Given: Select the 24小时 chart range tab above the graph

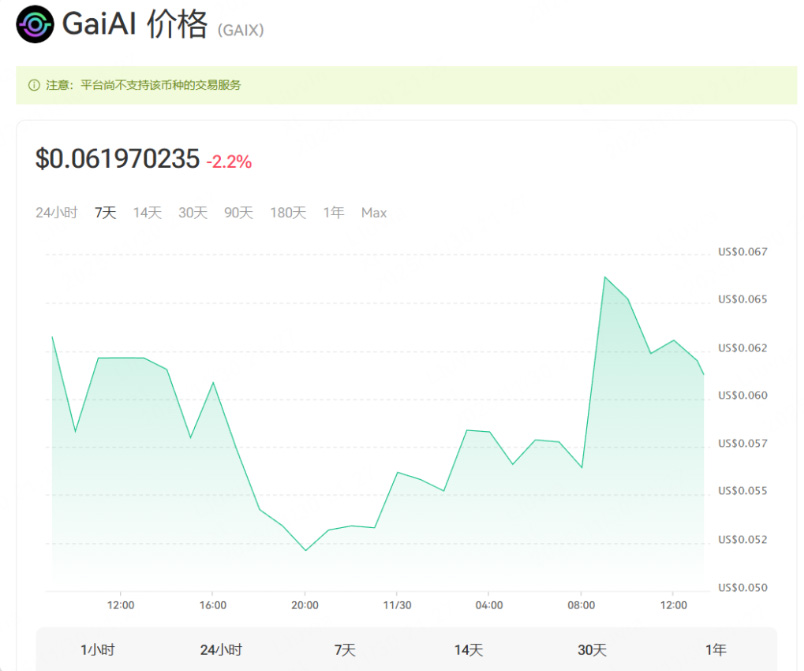Looking at the screenshot, I should [56, 213].
